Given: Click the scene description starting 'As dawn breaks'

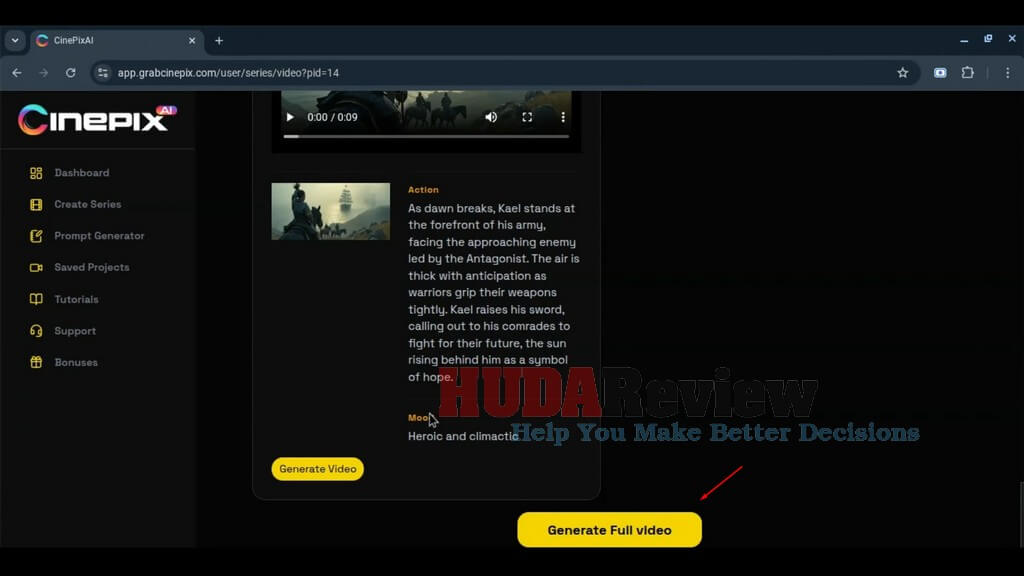Looking at the screenshot, I should click(494, 293).
